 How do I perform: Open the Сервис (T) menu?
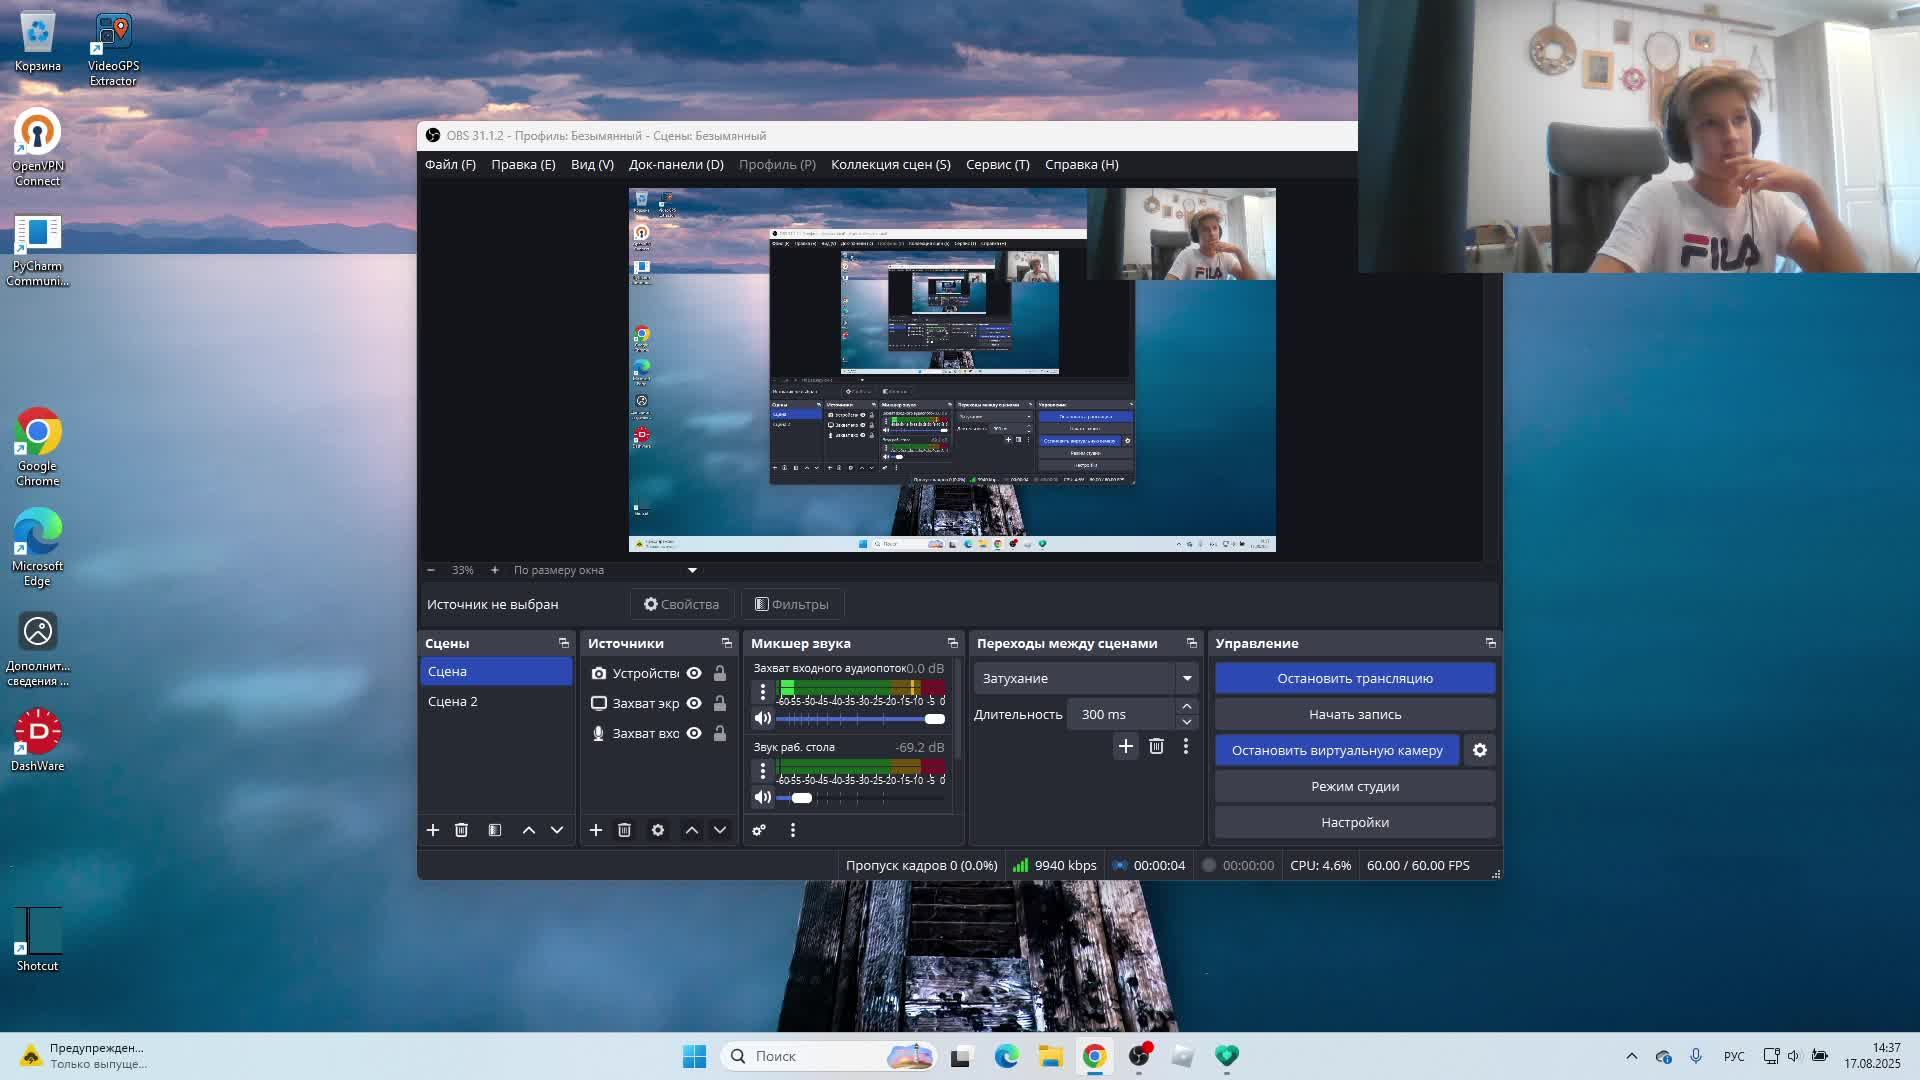[x=997, y=164]
